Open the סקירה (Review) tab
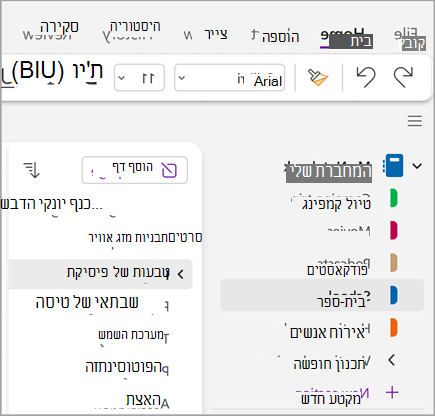This screenshot has height=416, width=435. tap(59, 27)
